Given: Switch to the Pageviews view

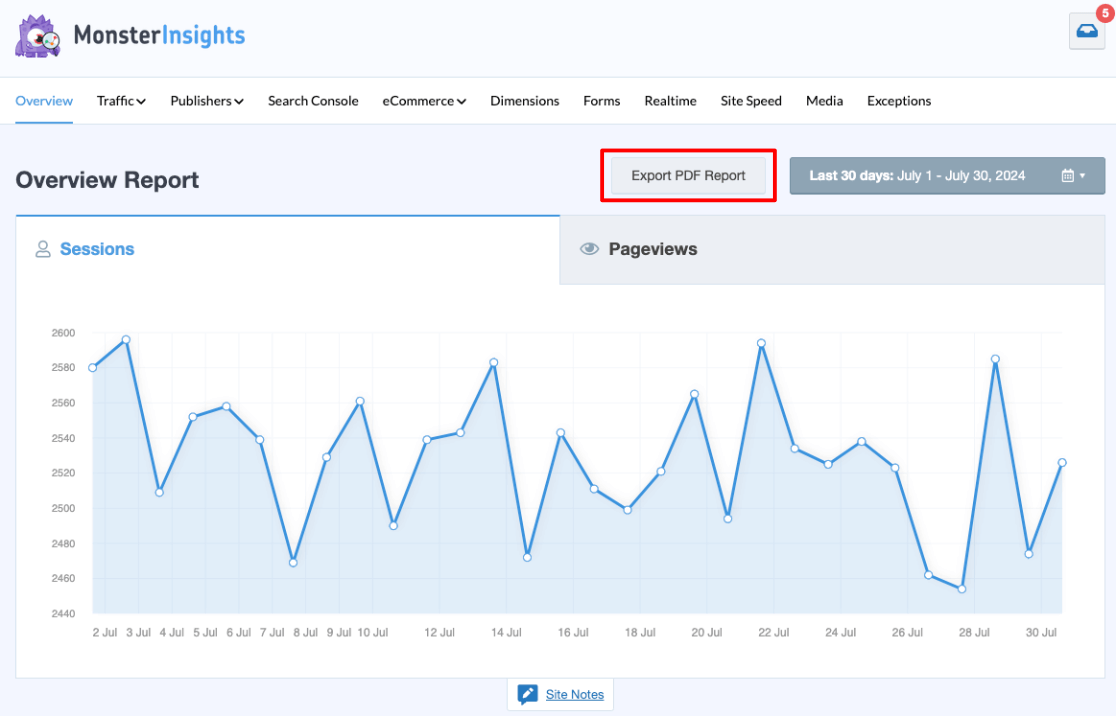Looking at the screenshot, I should click(x=651, y=249).
